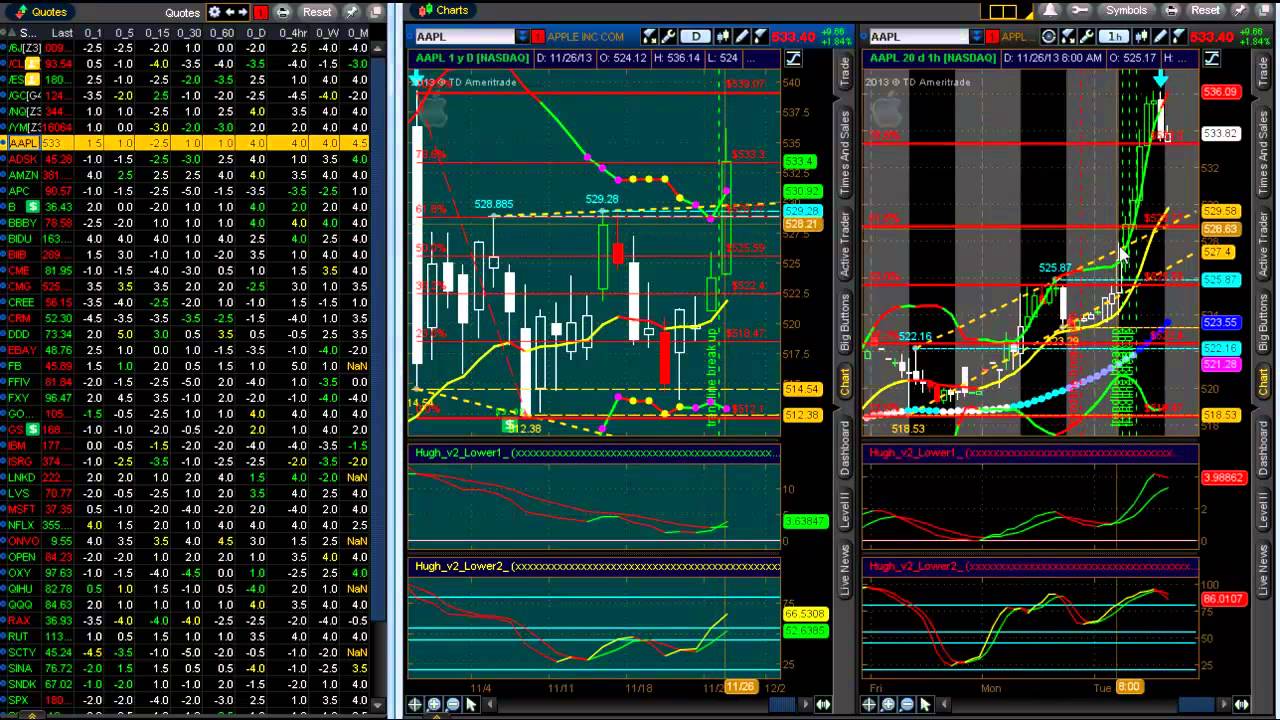Screen dimensions: 1280x720
Task: Click the back arrow in Quotes toolbar
Action: coord(229,12)
